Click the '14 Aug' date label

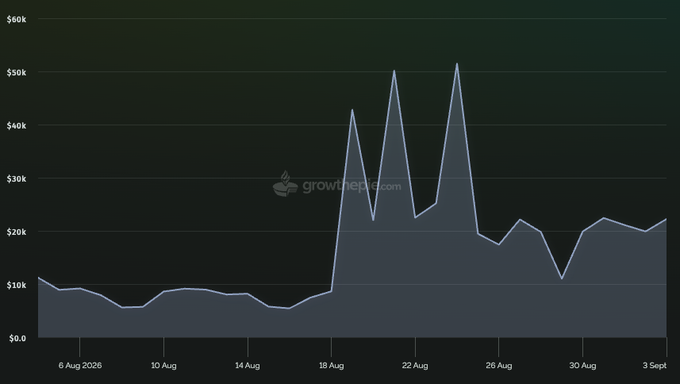pos(247,365)
